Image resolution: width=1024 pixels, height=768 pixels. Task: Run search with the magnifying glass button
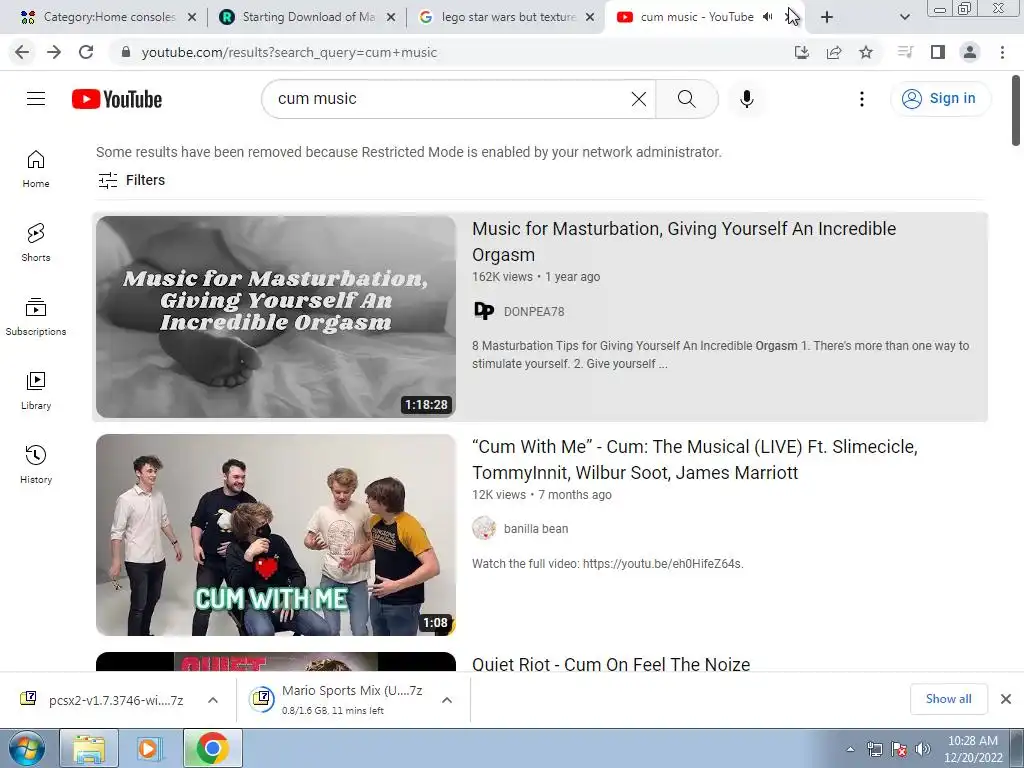686,99
